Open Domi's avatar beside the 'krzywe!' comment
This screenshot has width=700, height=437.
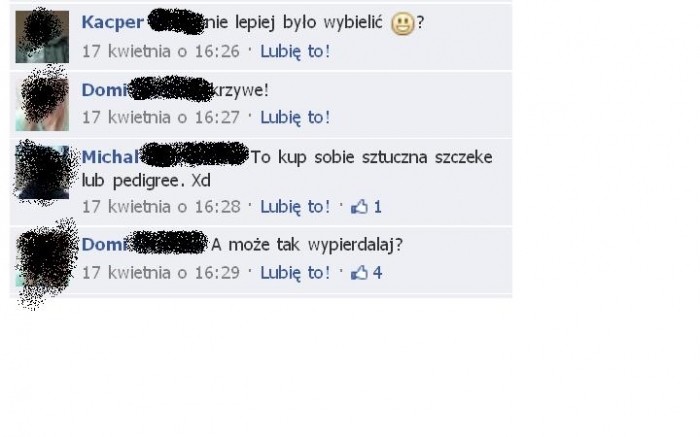pos(42,104)
